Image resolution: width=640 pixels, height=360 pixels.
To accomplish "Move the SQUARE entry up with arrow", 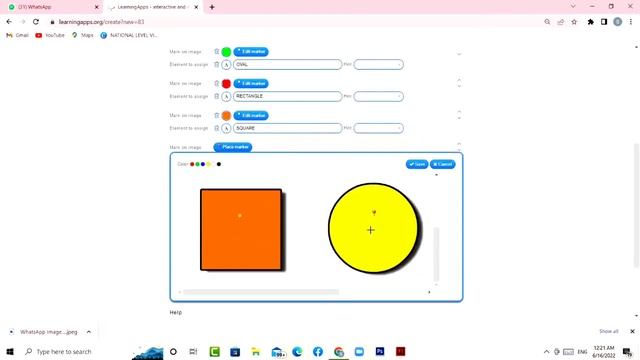I will [x=459, y=112].
